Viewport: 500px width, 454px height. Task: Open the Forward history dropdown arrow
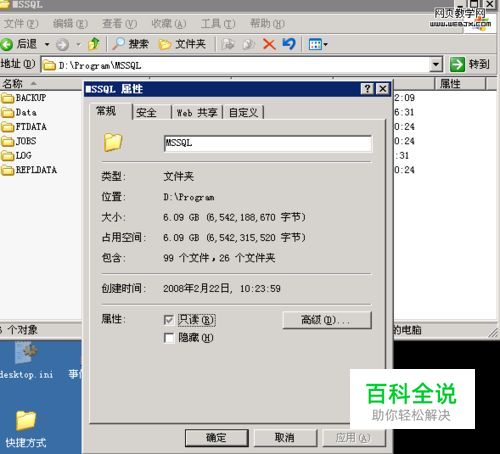pyautogui.click(x=78, y=44)
